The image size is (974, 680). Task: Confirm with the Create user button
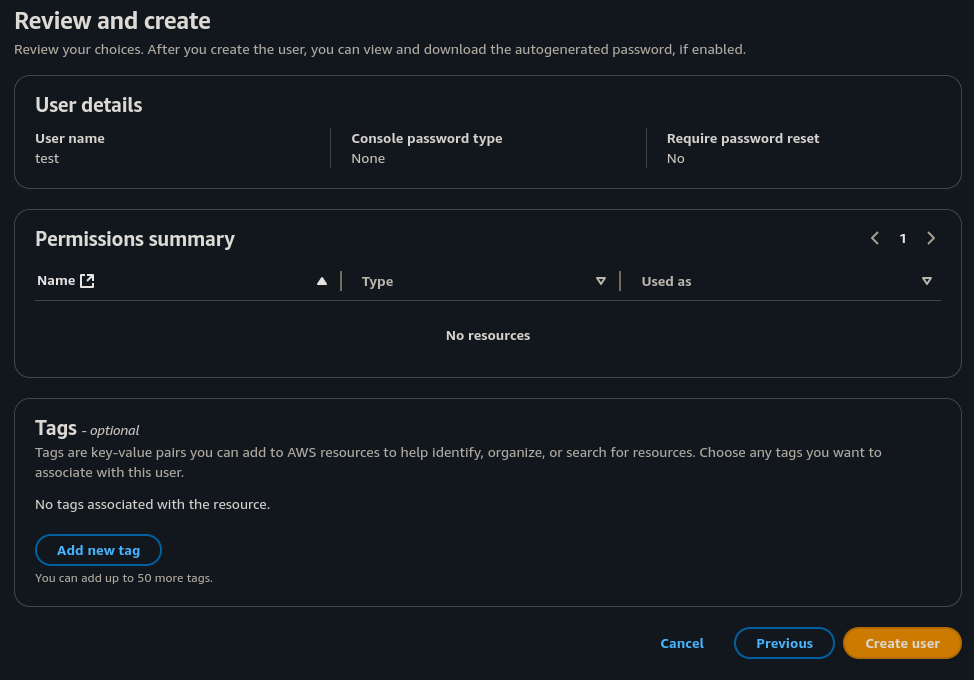[x=902, y=643]
